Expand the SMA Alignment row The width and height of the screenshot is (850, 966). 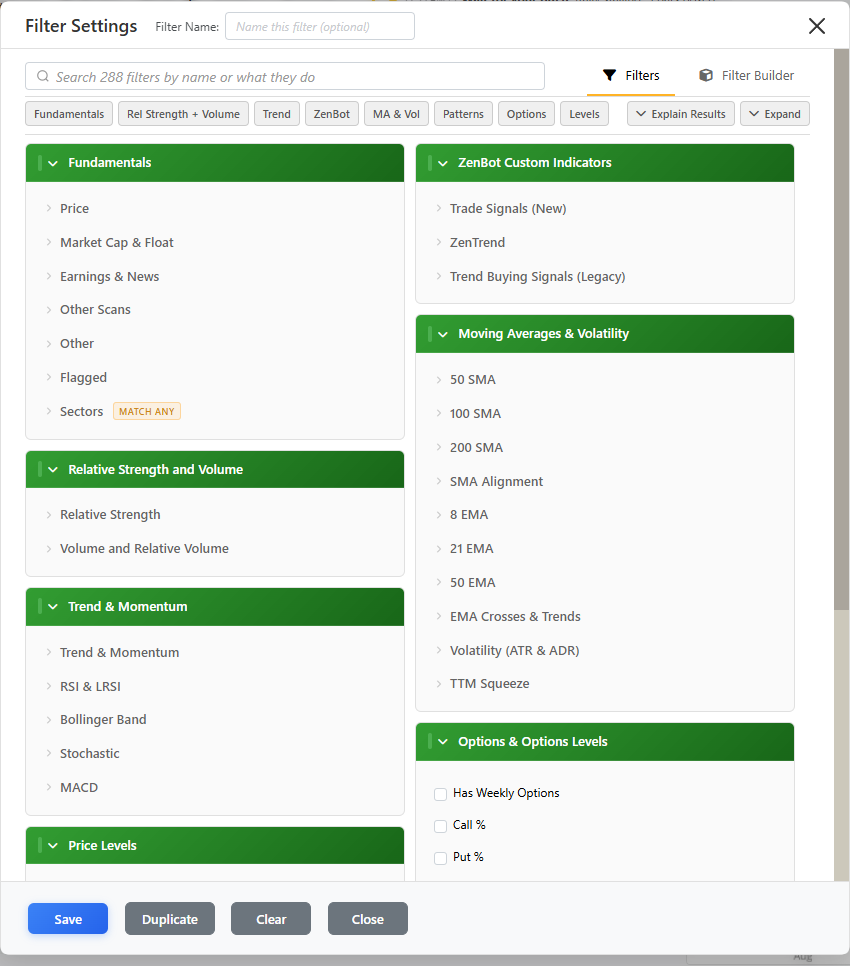605,481
